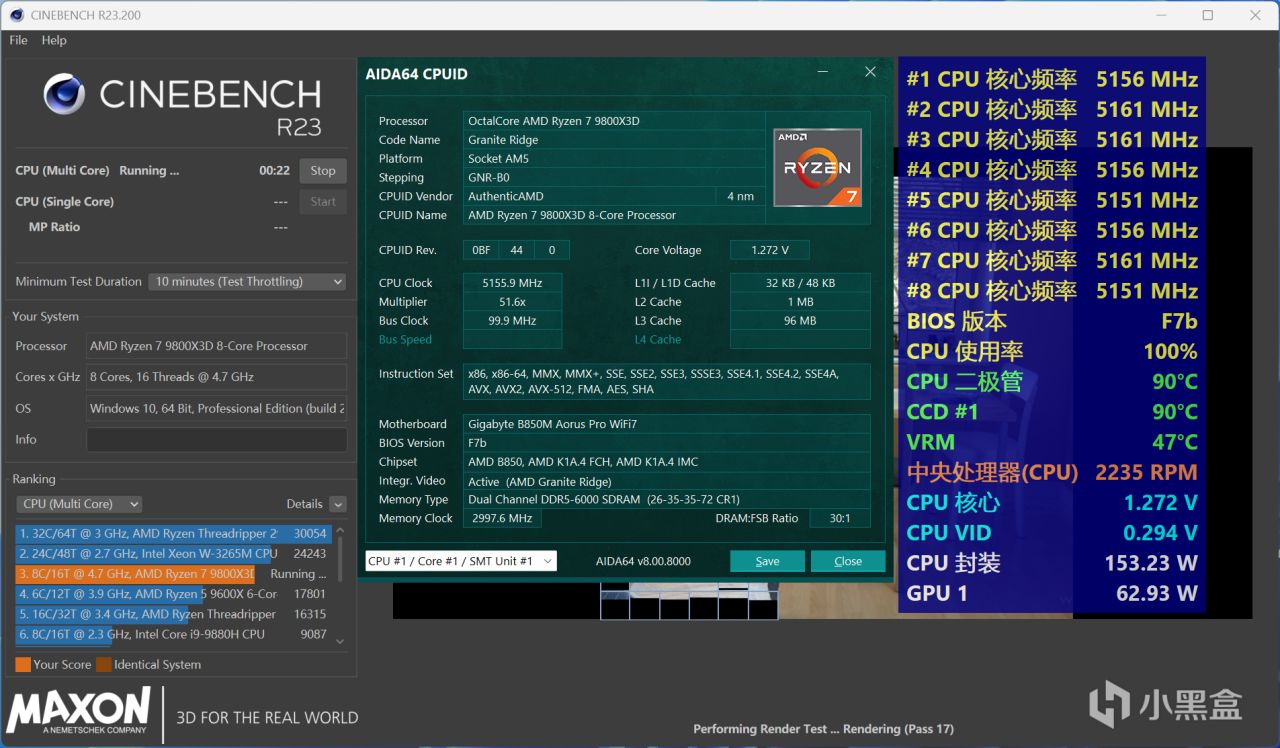Viewport: 1280px width, 748px height.
Task: Expand the ranking Details toggle arrow
Action: 338,504
